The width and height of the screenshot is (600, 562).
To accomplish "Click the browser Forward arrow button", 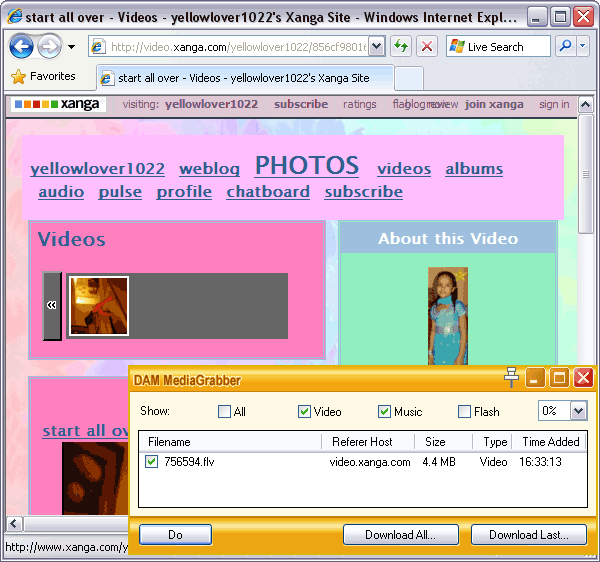I will (x=49, y=47).
